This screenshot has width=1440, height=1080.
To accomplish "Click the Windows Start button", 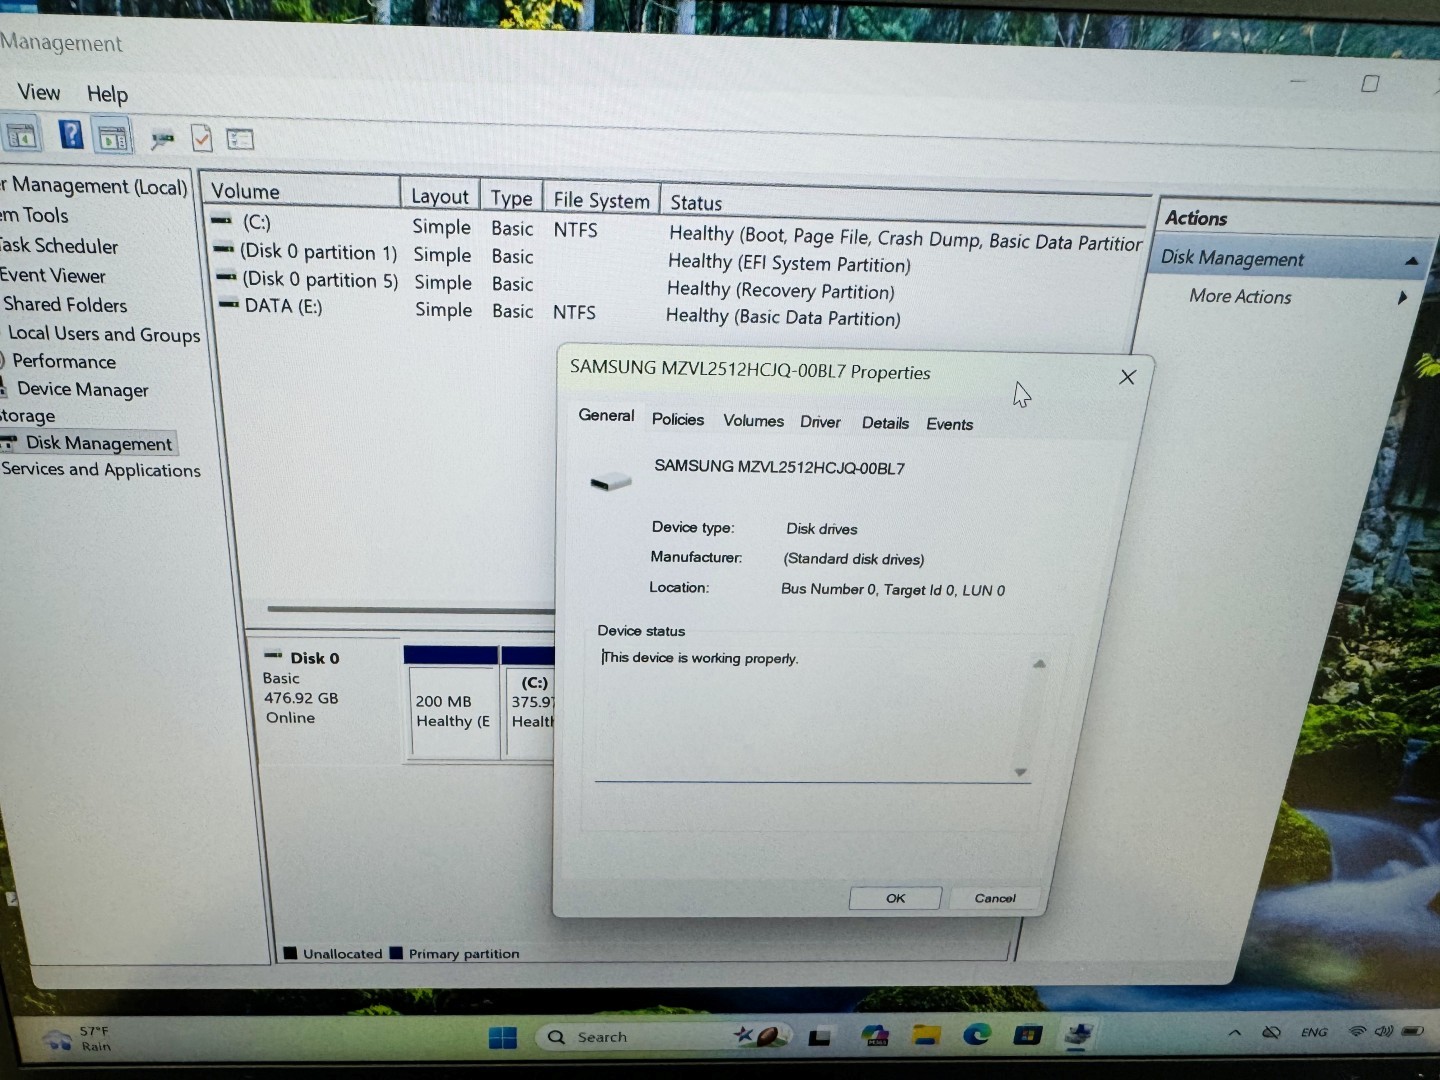I will click(x=503, y=1037).
